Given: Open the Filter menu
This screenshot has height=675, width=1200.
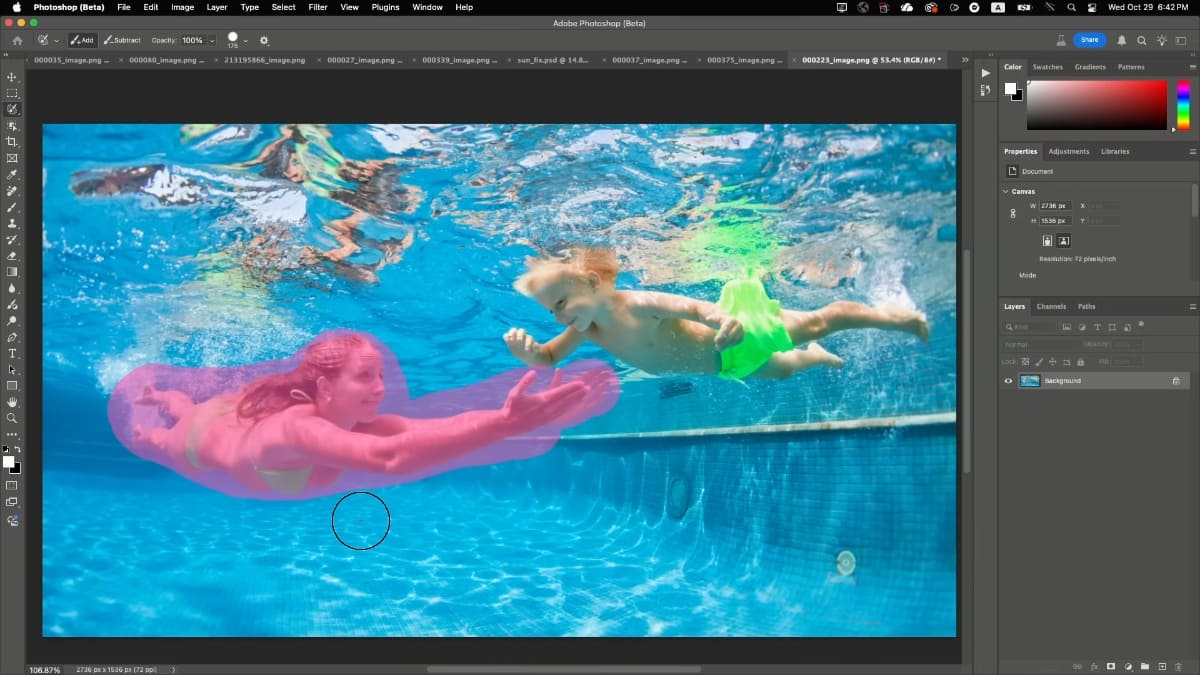Looking at the screenshot, I should point(318,7).
